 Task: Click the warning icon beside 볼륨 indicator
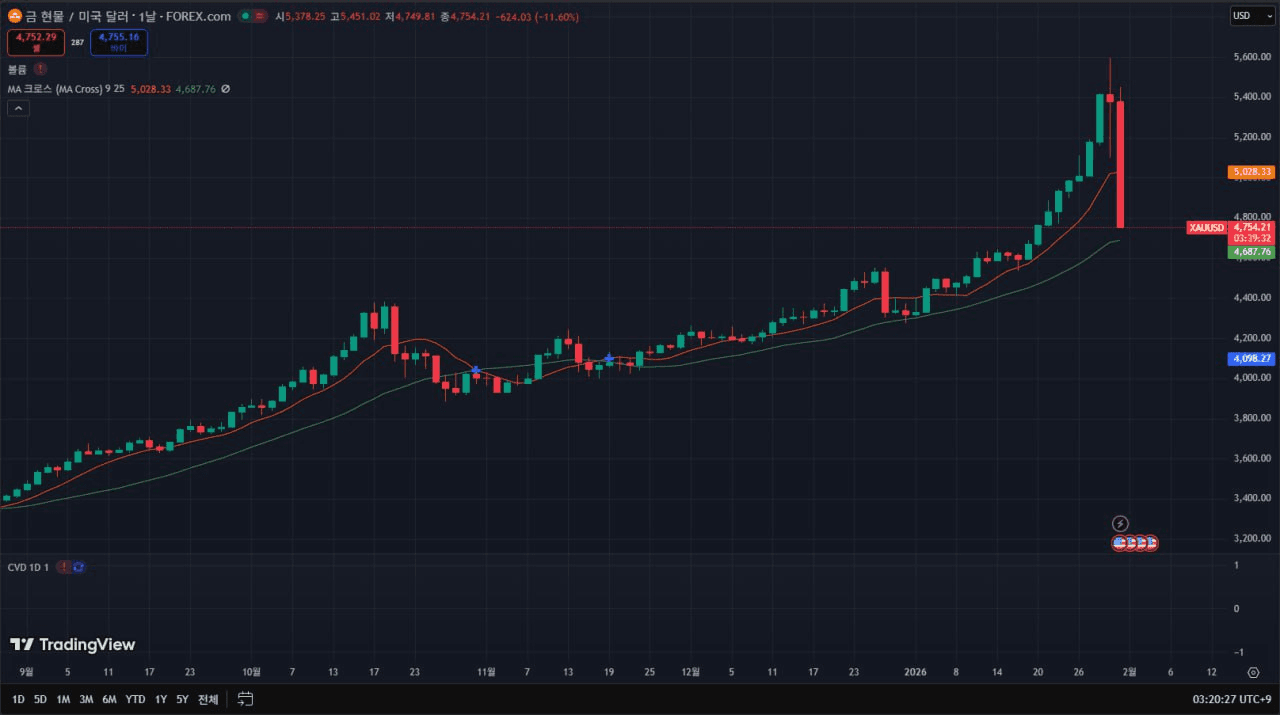[x=40, y=68]
